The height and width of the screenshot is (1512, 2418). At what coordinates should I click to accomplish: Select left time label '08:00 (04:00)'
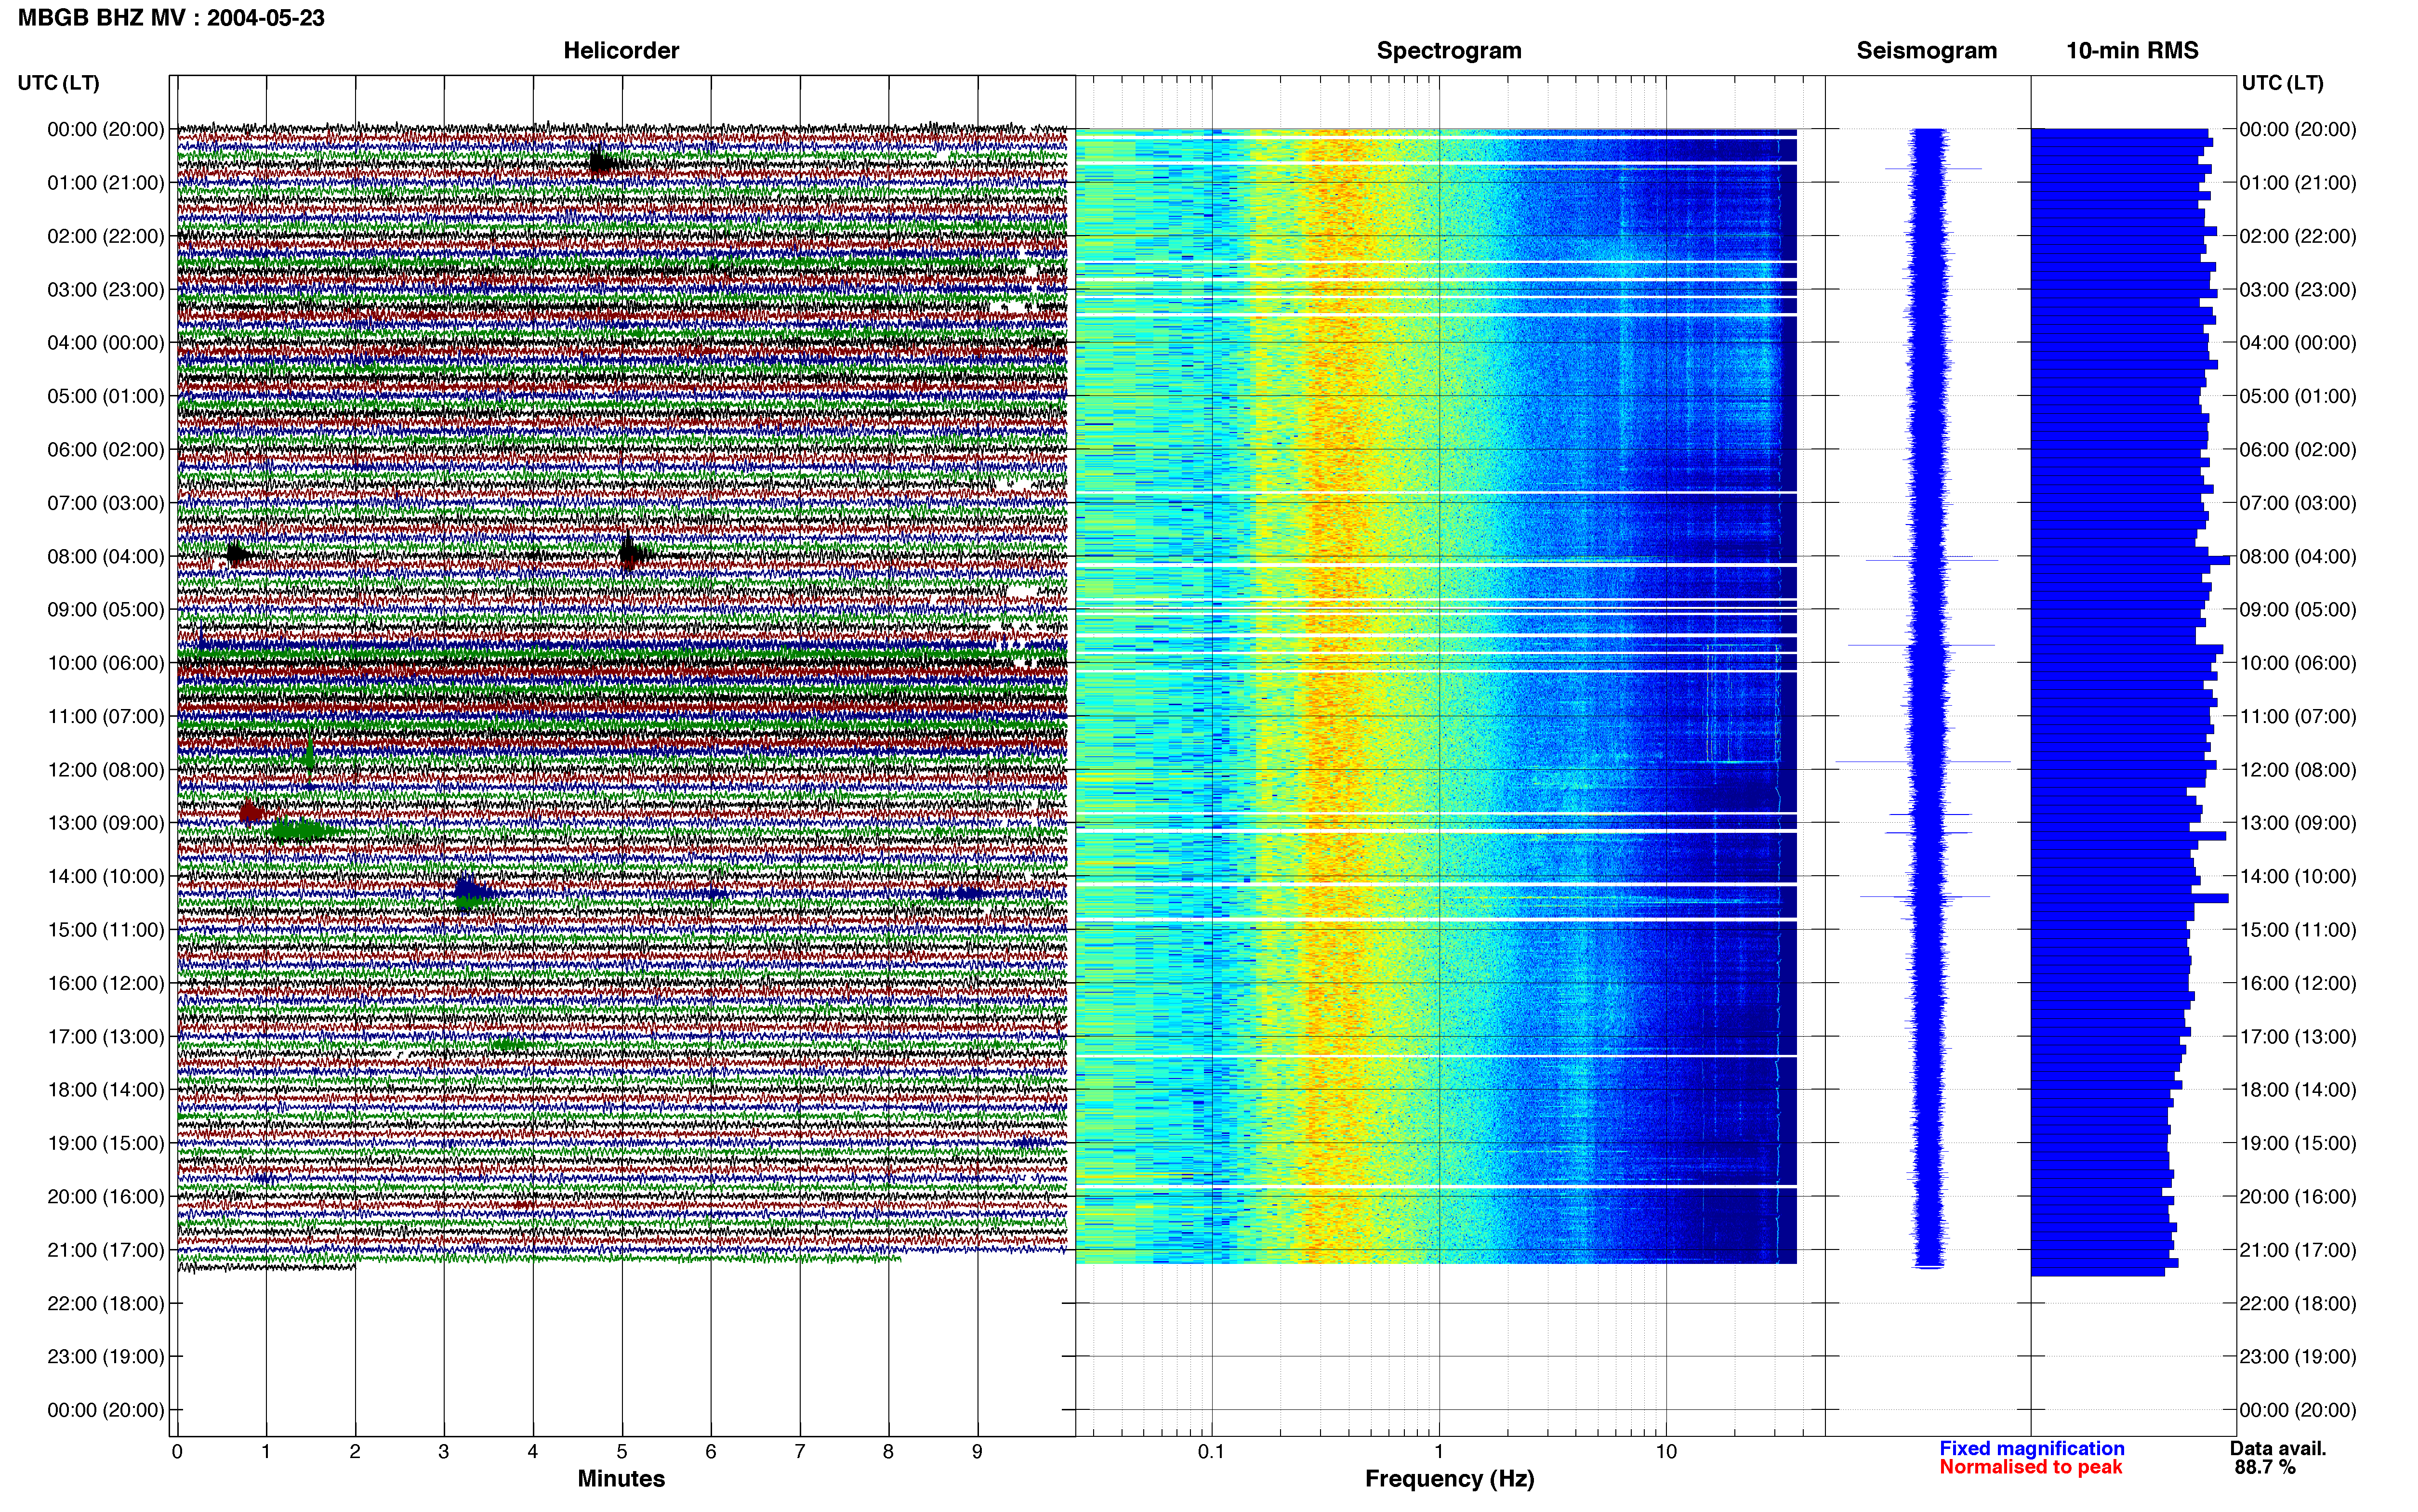tap(106, 556)
